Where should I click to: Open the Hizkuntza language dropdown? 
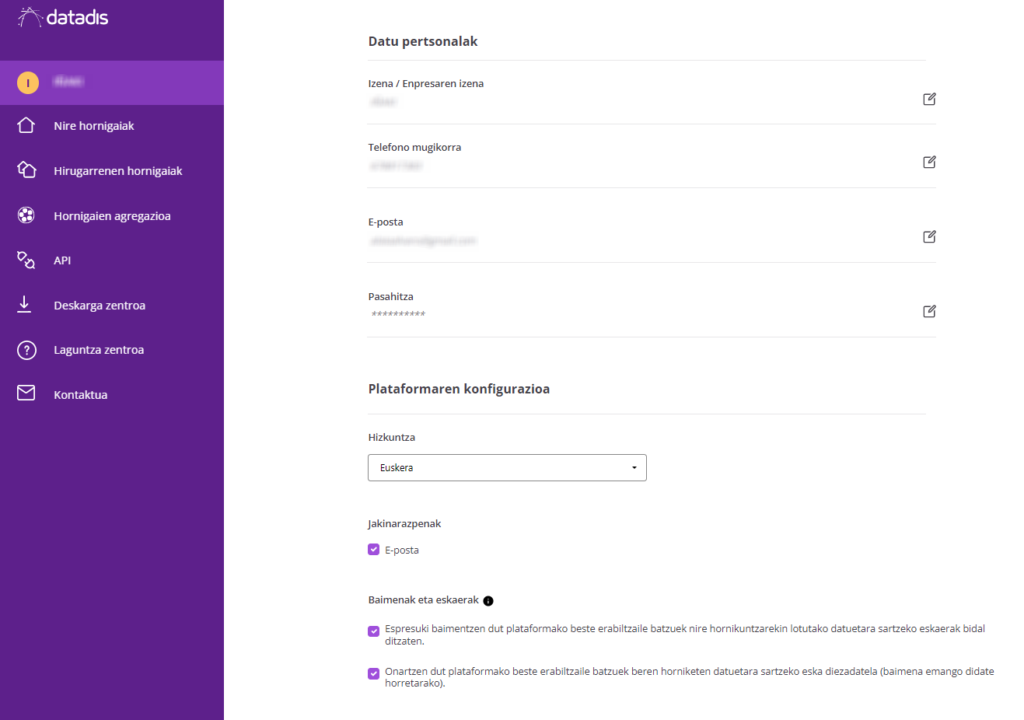click(x=507, y=467)
